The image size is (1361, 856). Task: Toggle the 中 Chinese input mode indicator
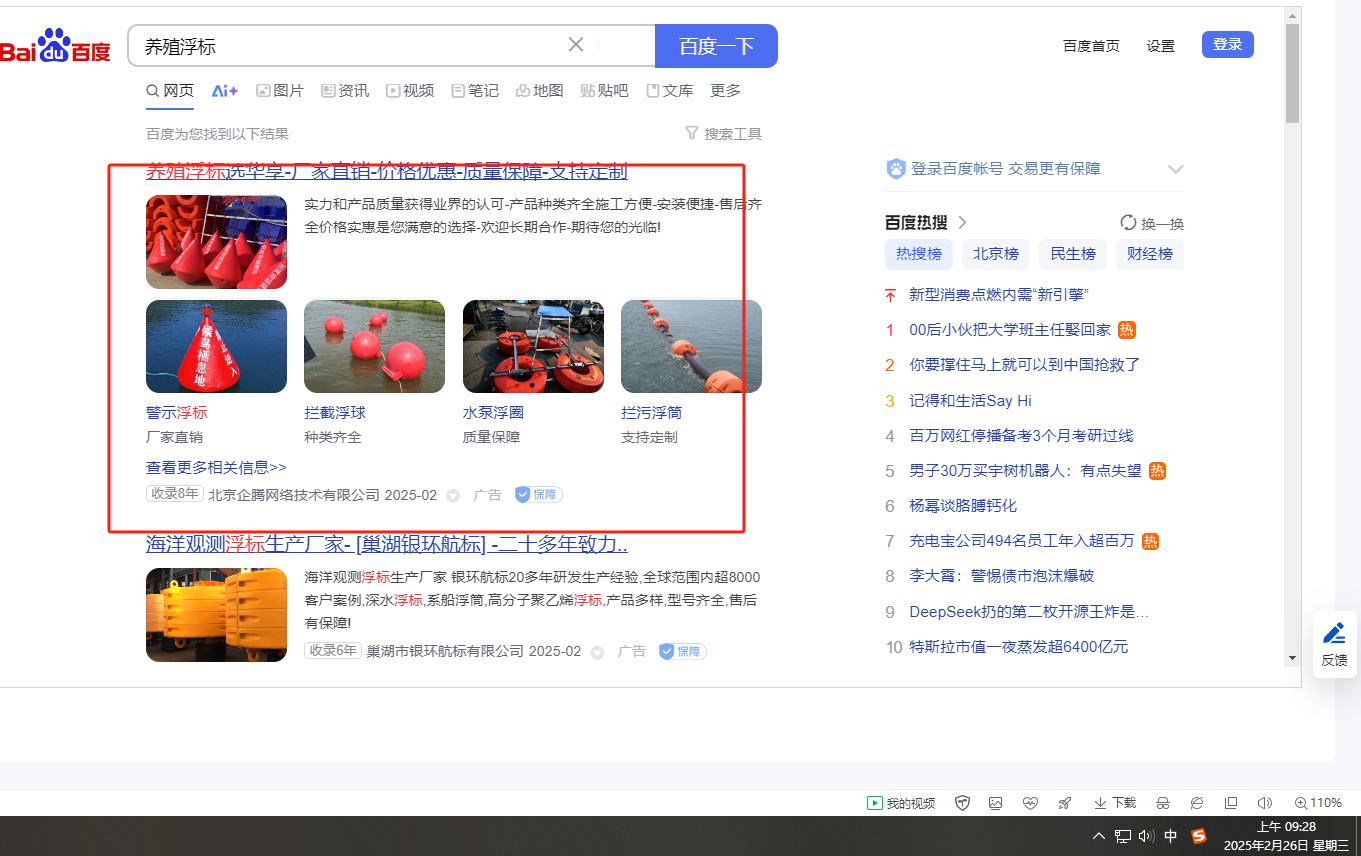coord(1171,836)
